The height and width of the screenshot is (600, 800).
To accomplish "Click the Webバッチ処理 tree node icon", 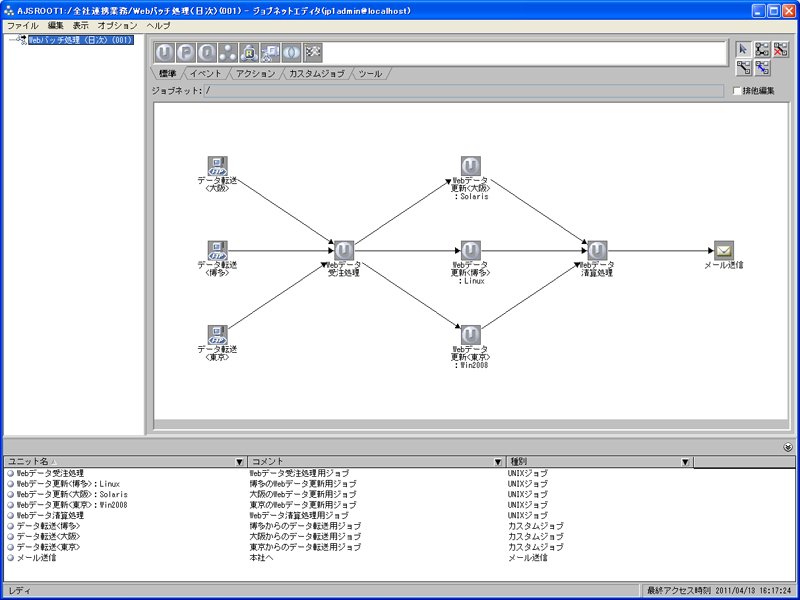I will pyautogui.click(x=22, y=39).
